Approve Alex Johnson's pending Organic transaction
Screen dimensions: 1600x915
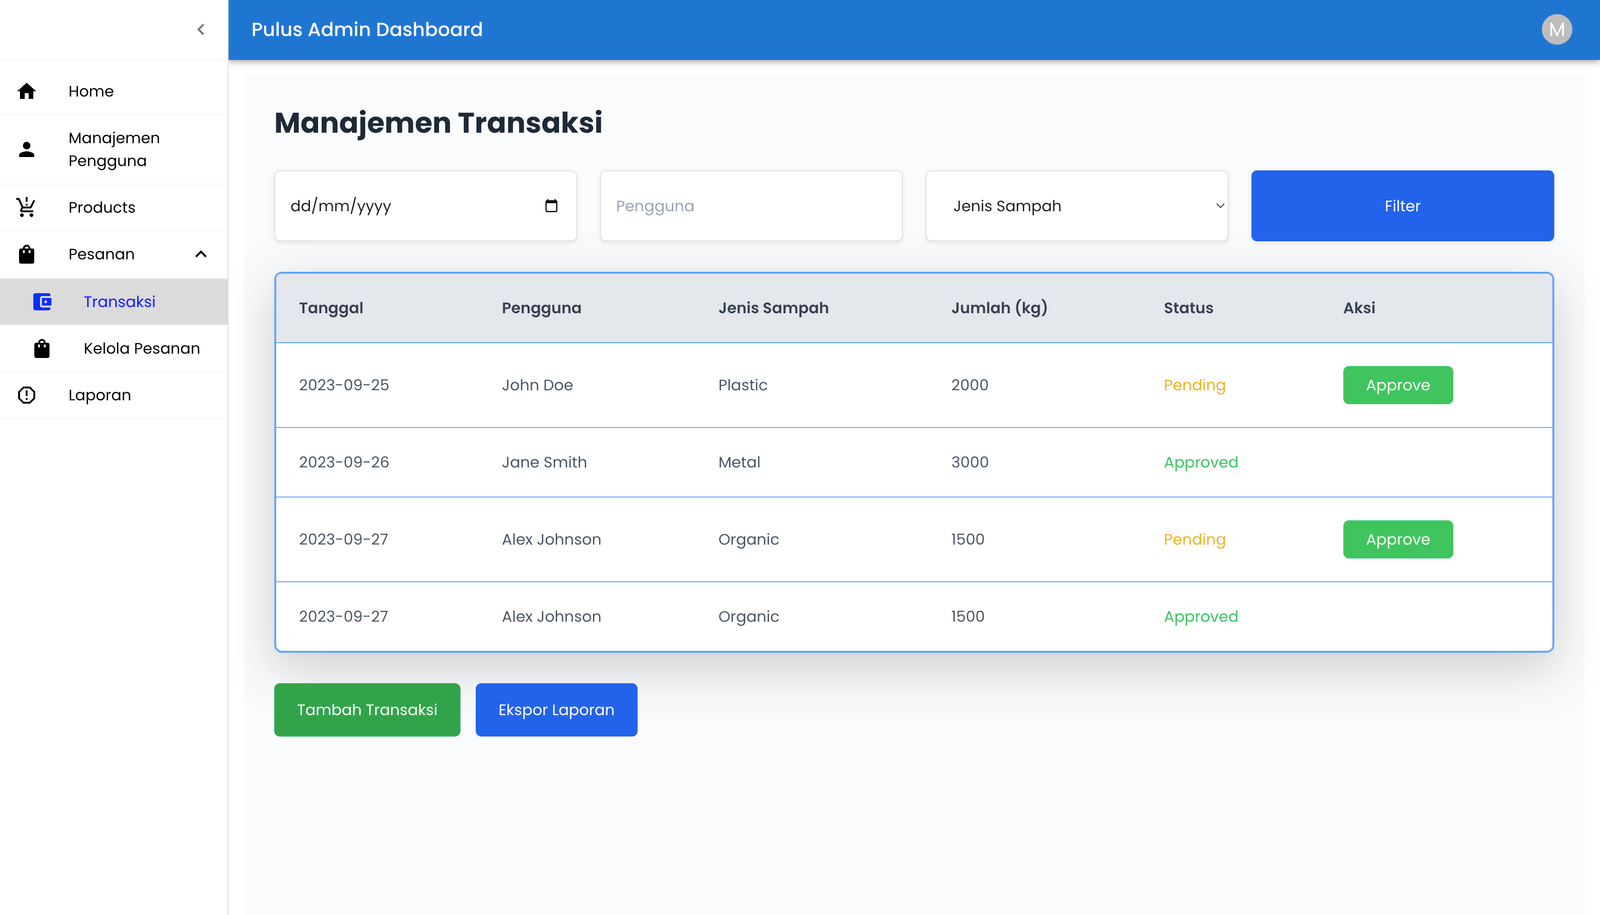click(1397, 540)
